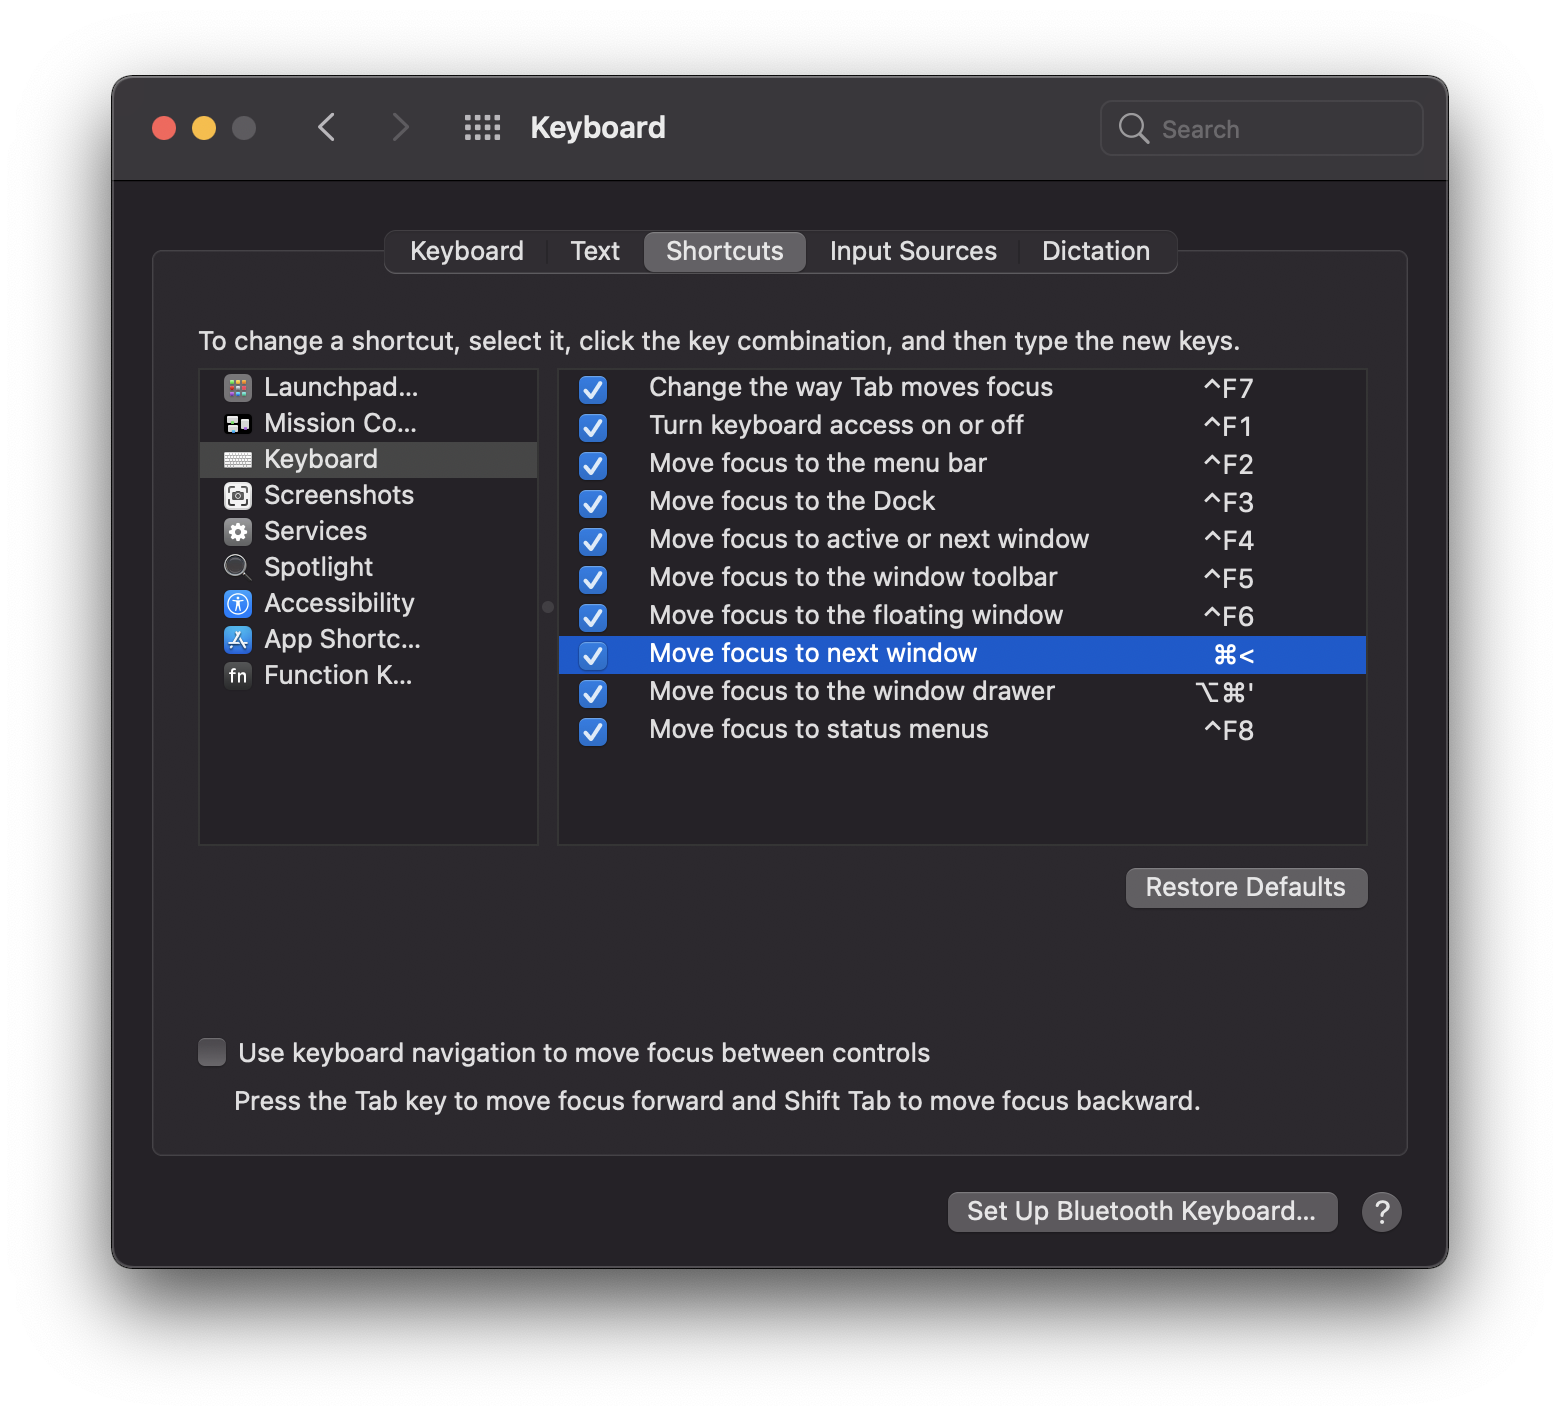This screenshot has height=1416, width=1560.
Task: Click the Mission Control icon in the sidebar
Action: pos(238,424)
